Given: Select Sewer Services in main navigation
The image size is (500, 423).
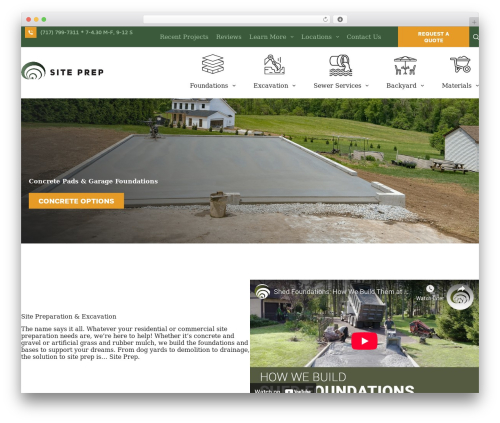Looking at the screenshot, I should (x=337, y=86).
